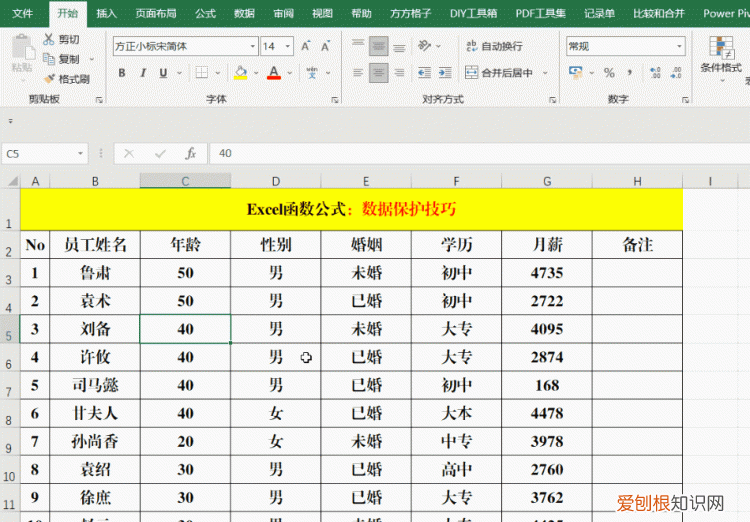750x522 pixels.
Task: Click the Paste clipboard icon
Action: pyautogui.click(x=22, y=47)
